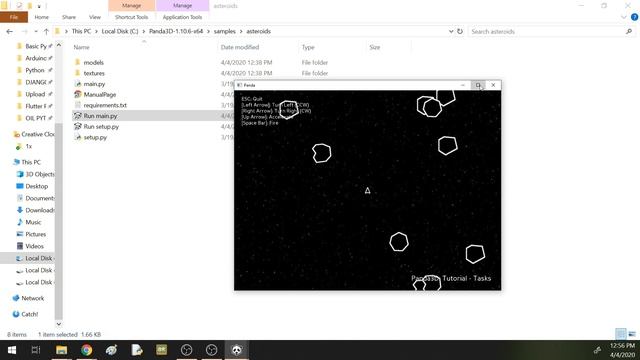Open Documents in navigation pane
The width and height of the screenshot is (640, 360).
[x=36, y=198]
